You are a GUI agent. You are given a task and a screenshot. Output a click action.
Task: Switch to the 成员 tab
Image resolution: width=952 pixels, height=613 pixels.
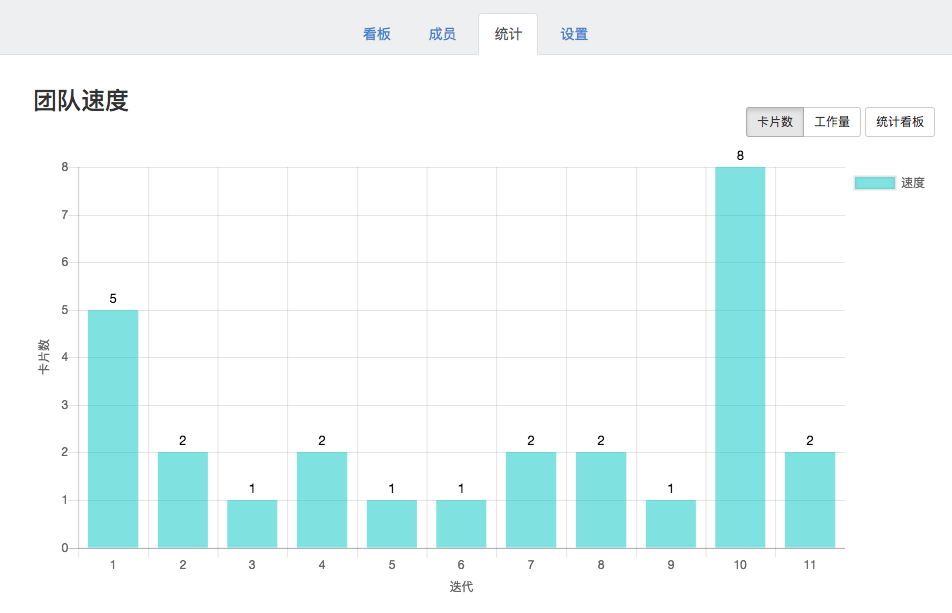point(442,34)
